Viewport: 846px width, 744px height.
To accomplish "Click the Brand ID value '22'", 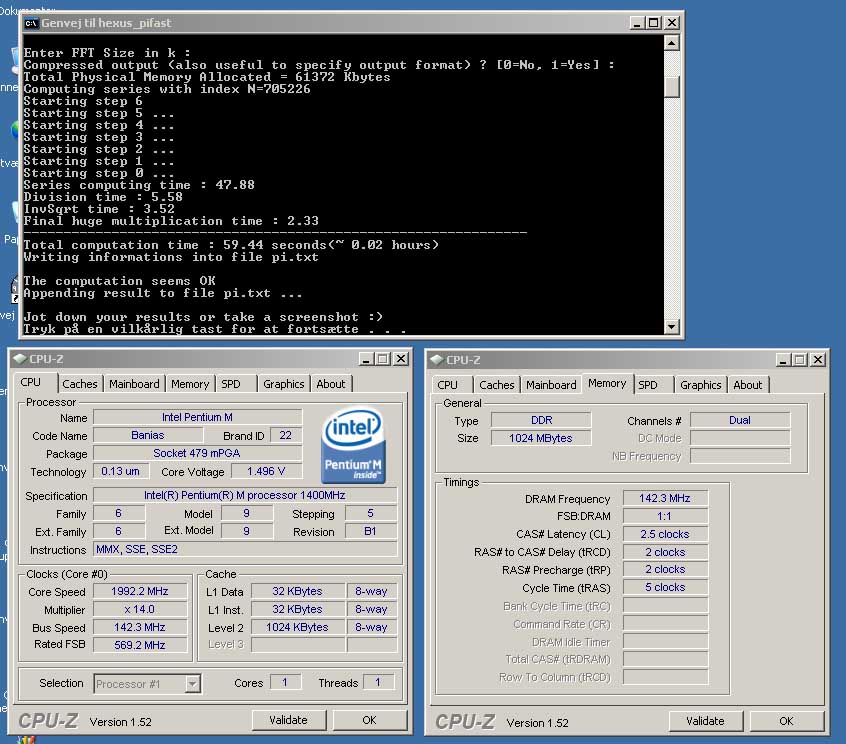I will (286, 435).
